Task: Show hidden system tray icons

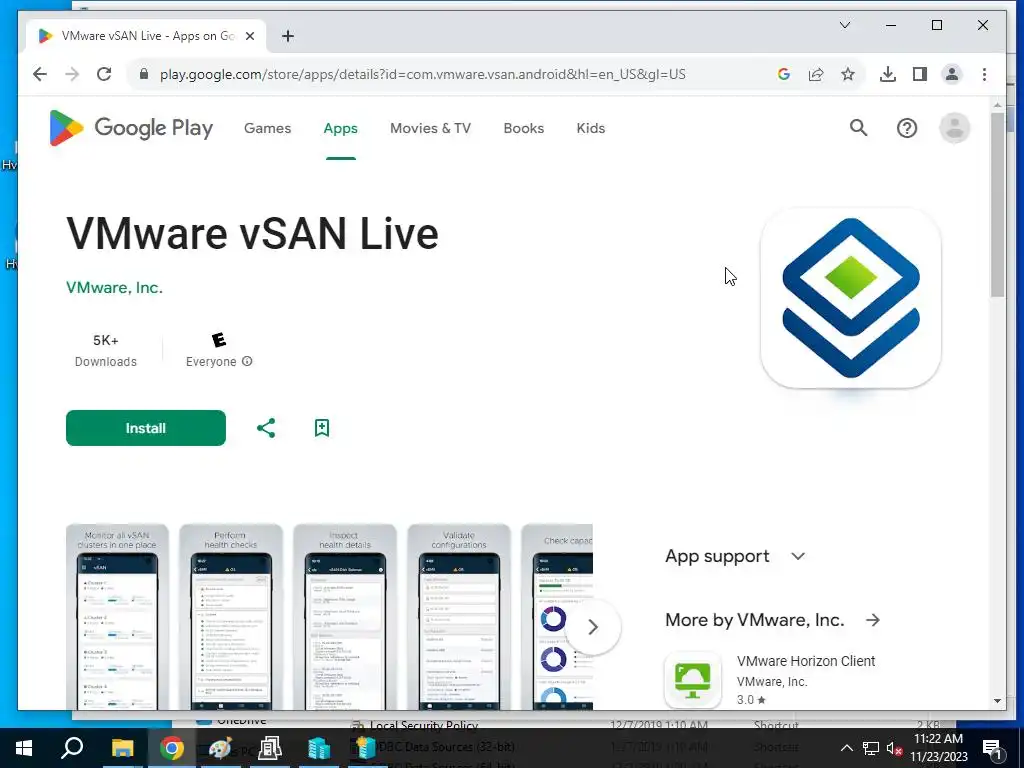Action: (x=846, y=748)
